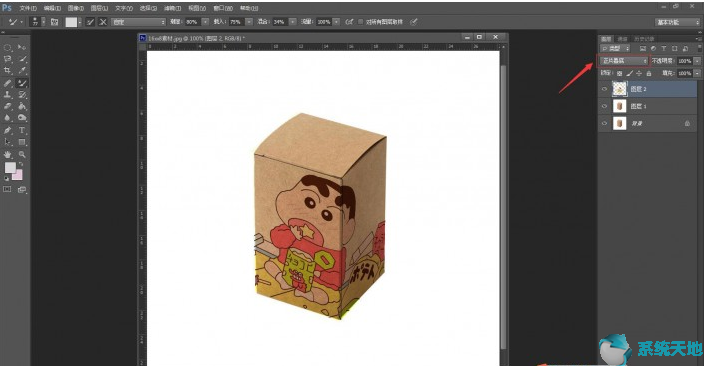The height and width of the screenshot is (366, 704).
Task: Open the 自定 brush combination dropdown
Action: [139, 22]
